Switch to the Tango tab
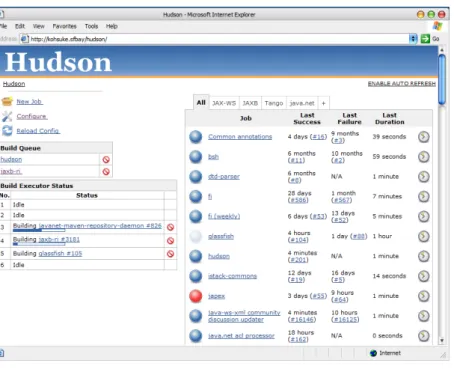This screenshot has height=369, width=454. [x=274, y=103]
